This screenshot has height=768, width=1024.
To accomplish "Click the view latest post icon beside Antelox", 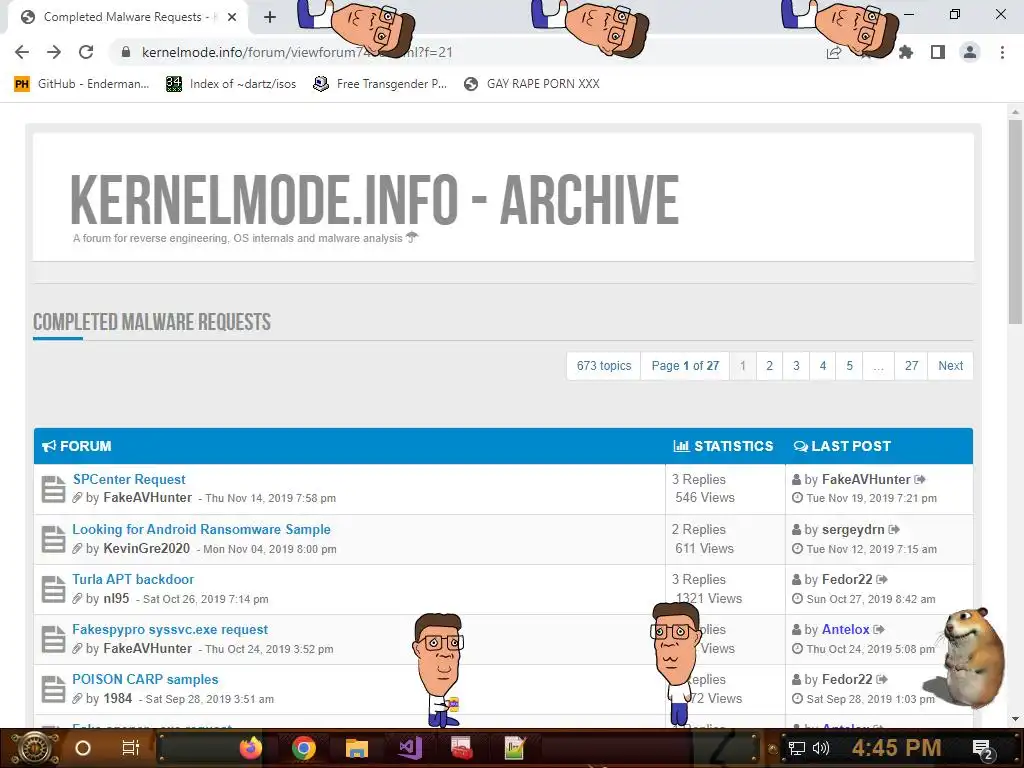I will [879, 630].
